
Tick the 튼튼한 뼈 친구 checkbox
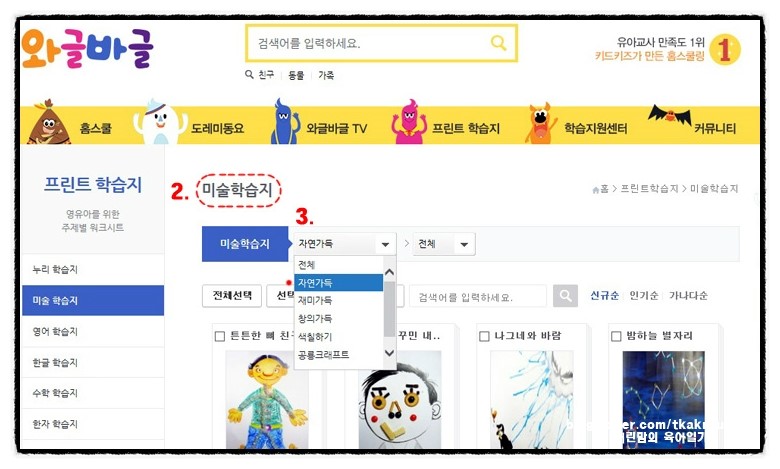(x=220, y=337)
